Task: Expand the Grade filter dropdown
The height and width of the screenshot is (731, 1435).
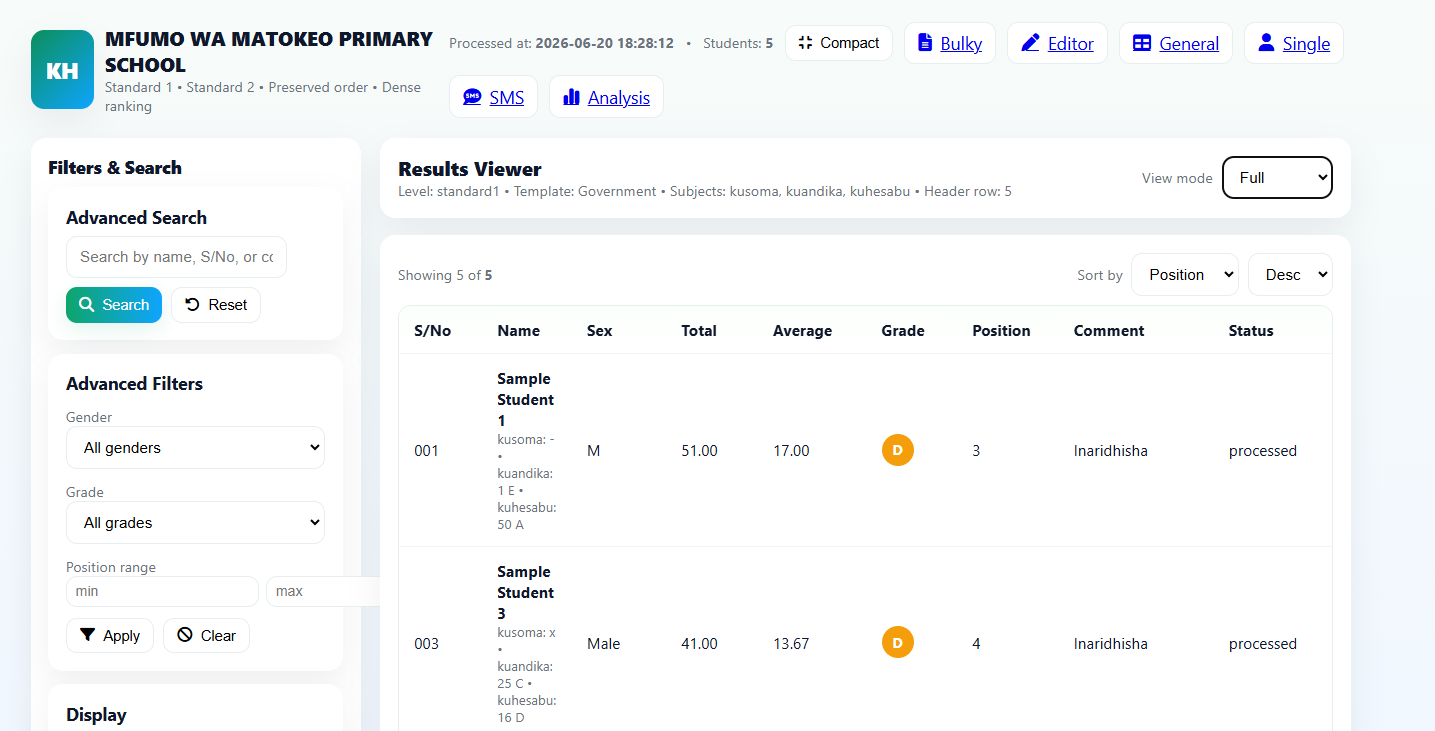Action: click(195, 523)
